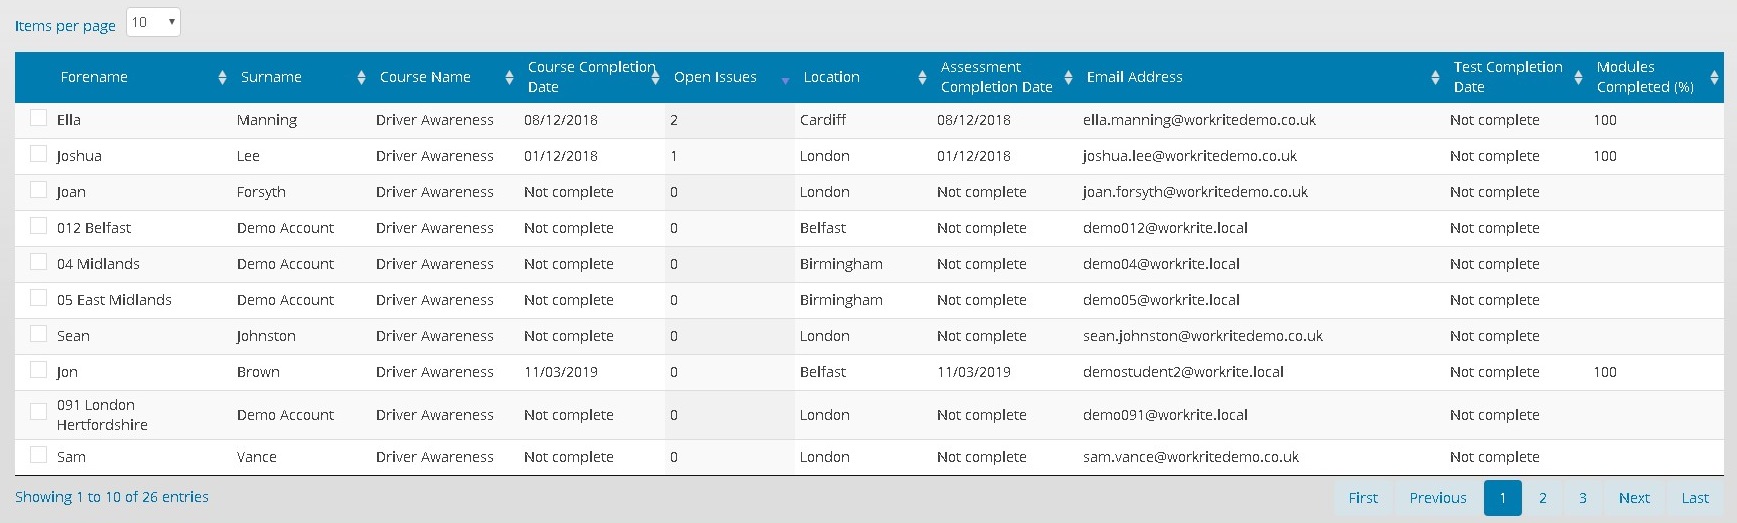Click the ella.manning@workritedemo.co.uk email cell
The image size is (1737, 523).
[x=1199, y=120]
